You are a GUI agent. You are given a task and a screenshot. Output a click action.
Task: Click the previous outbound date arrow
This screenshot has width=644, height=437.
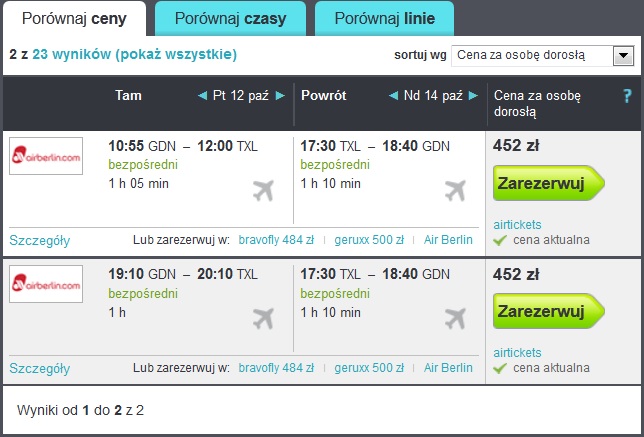(202, 96)
